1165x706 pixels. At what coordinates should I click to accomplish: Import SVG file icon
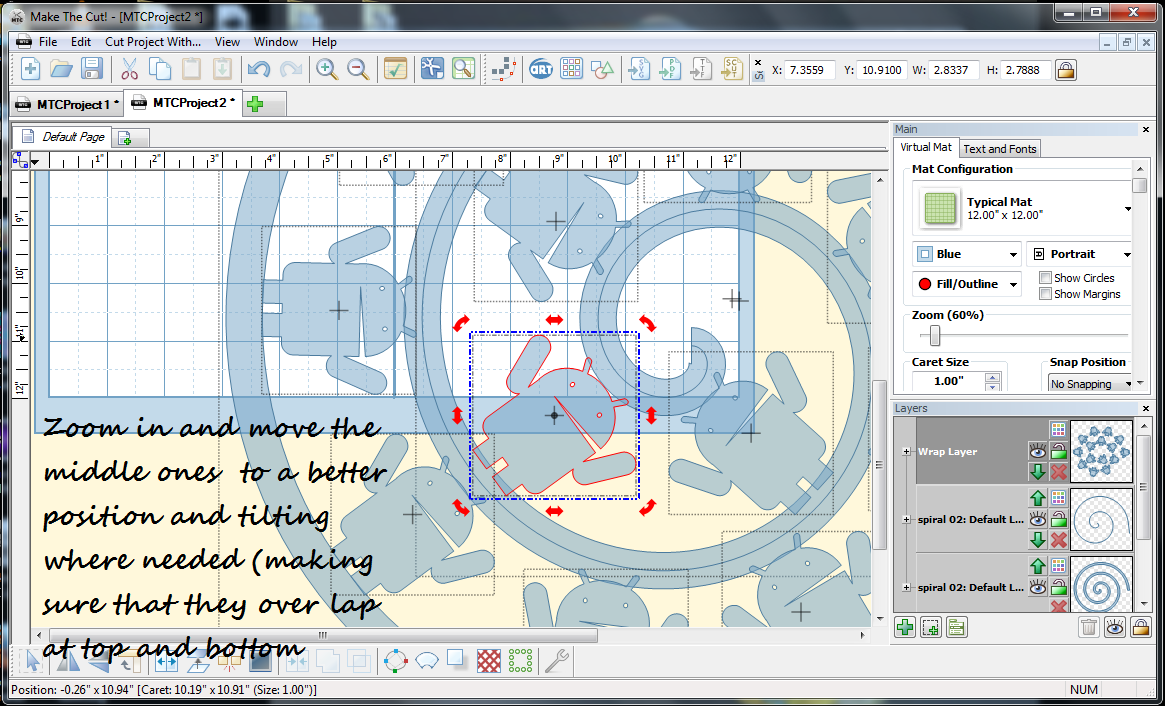639,70
